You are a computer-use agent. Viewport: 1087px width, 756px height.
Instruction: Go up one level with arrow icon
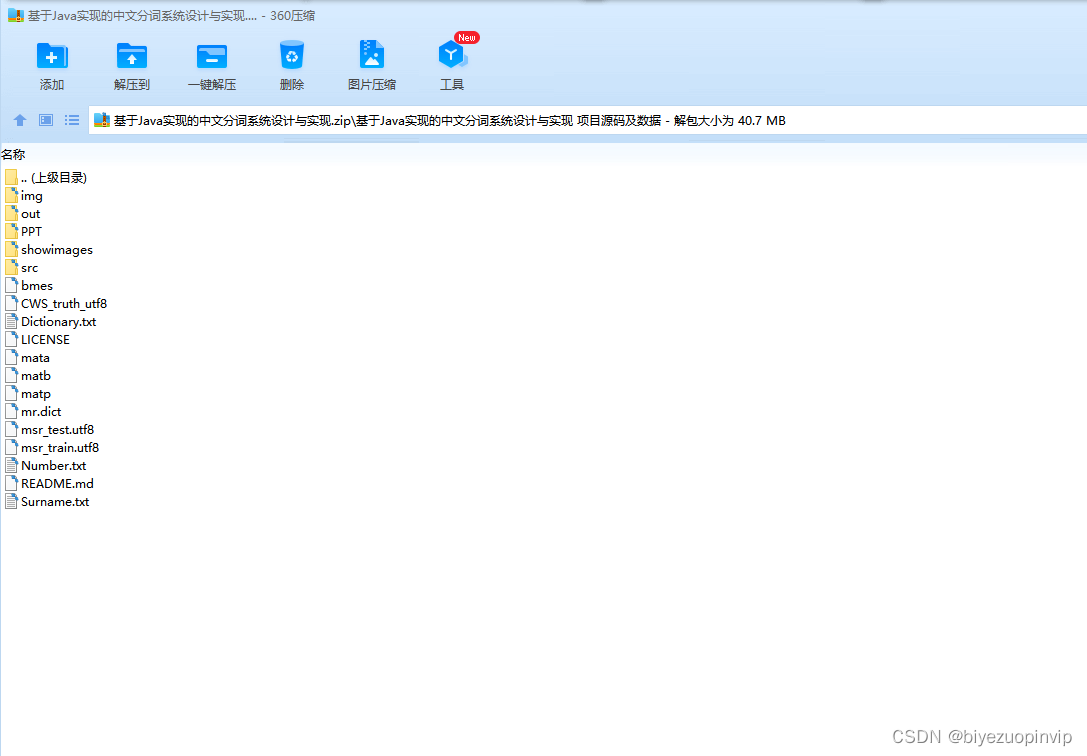[x=20, y=120]
